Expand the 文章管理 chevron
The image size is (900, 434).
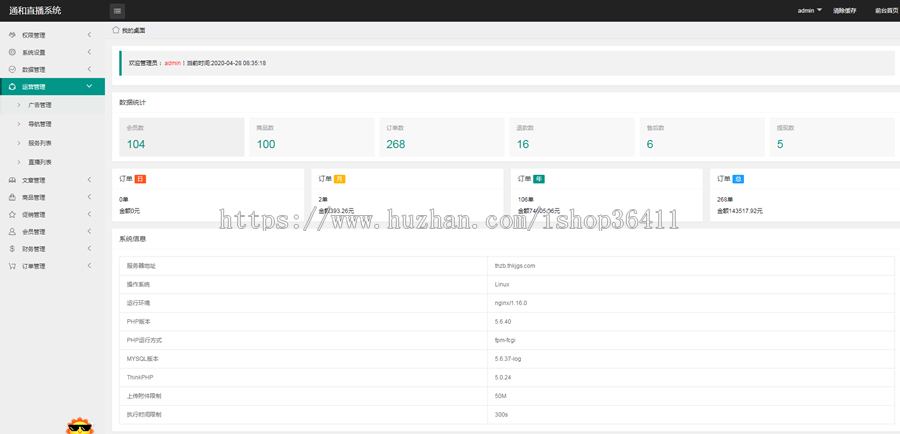[x=90, y=180]
